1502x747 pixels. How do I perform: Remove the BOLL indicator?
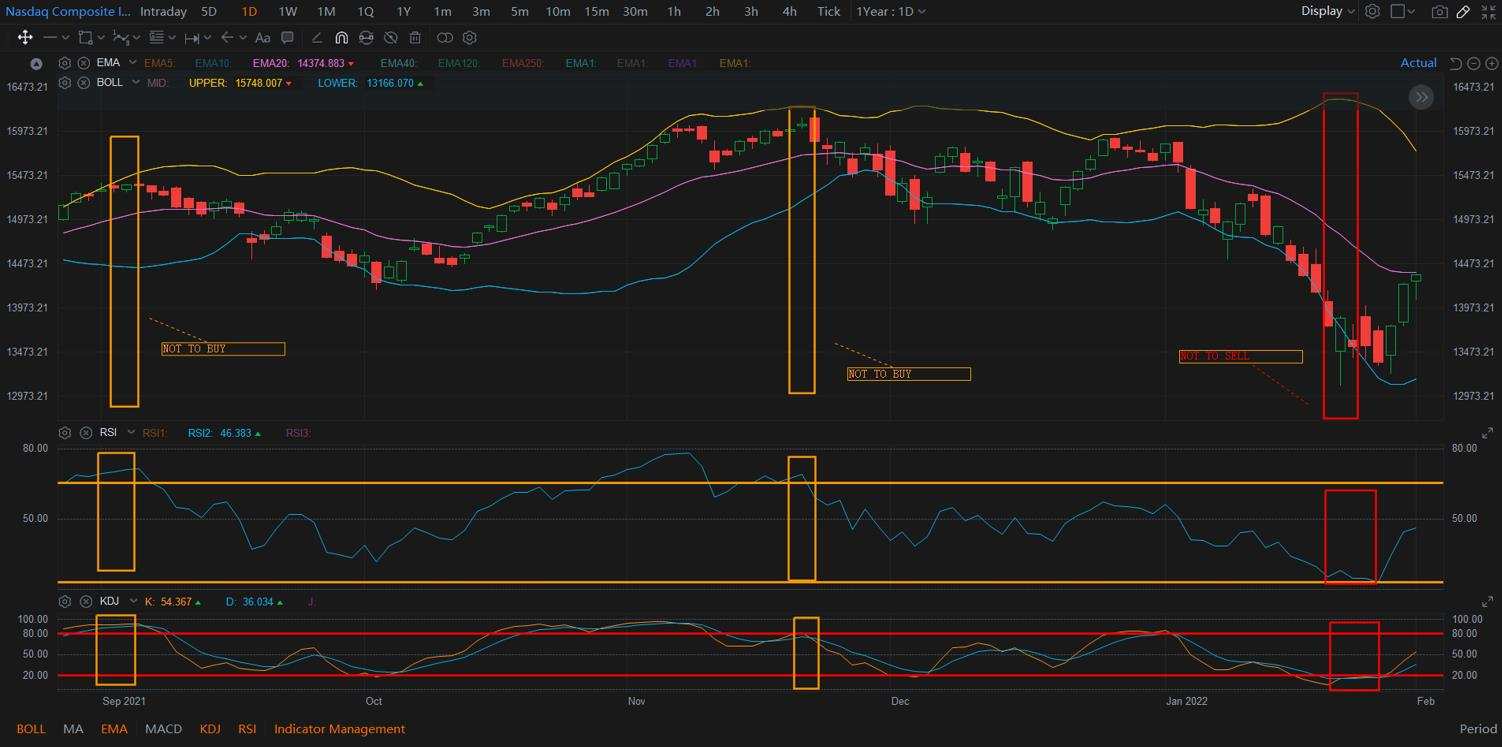tap(84, 83)
